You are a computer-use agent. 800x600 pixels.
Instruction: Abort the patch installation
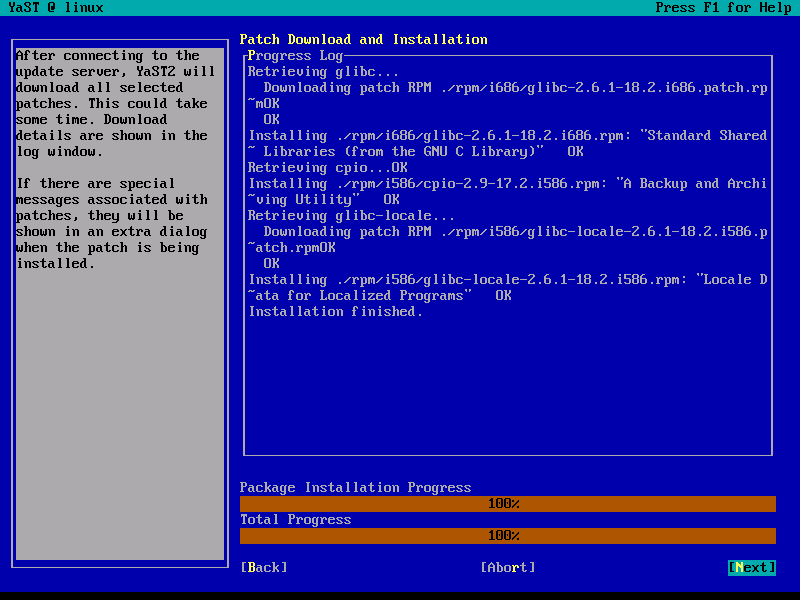[508, 567]
